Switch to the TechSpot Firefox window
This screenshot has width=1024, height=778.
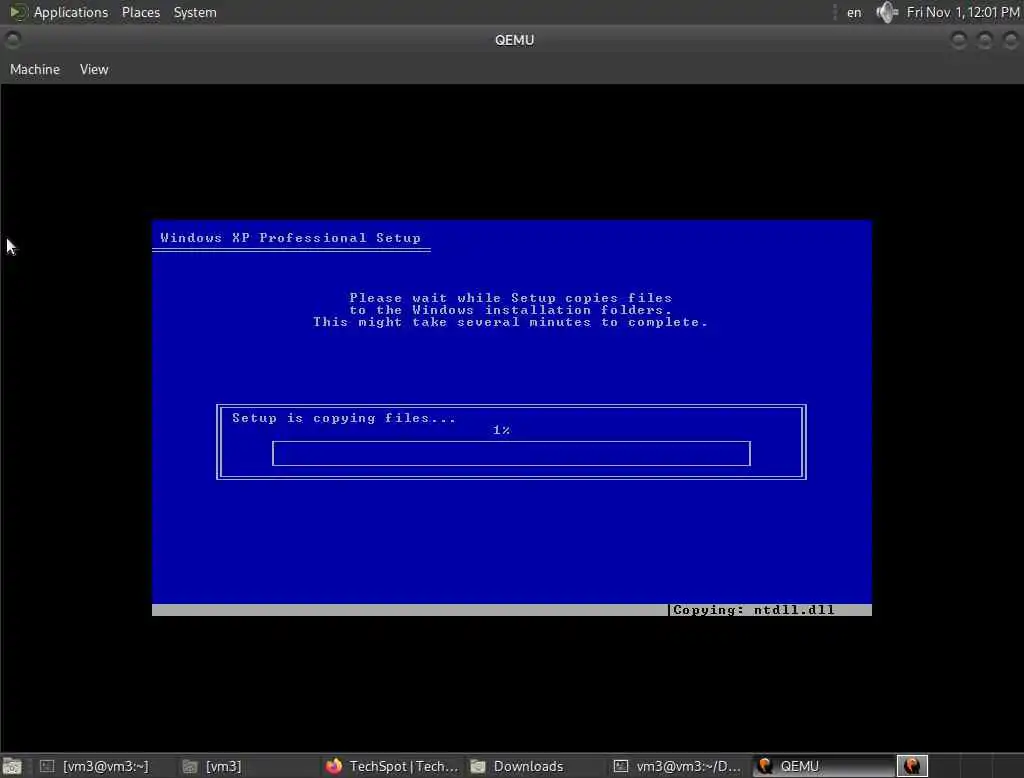(x=393, y=766)
